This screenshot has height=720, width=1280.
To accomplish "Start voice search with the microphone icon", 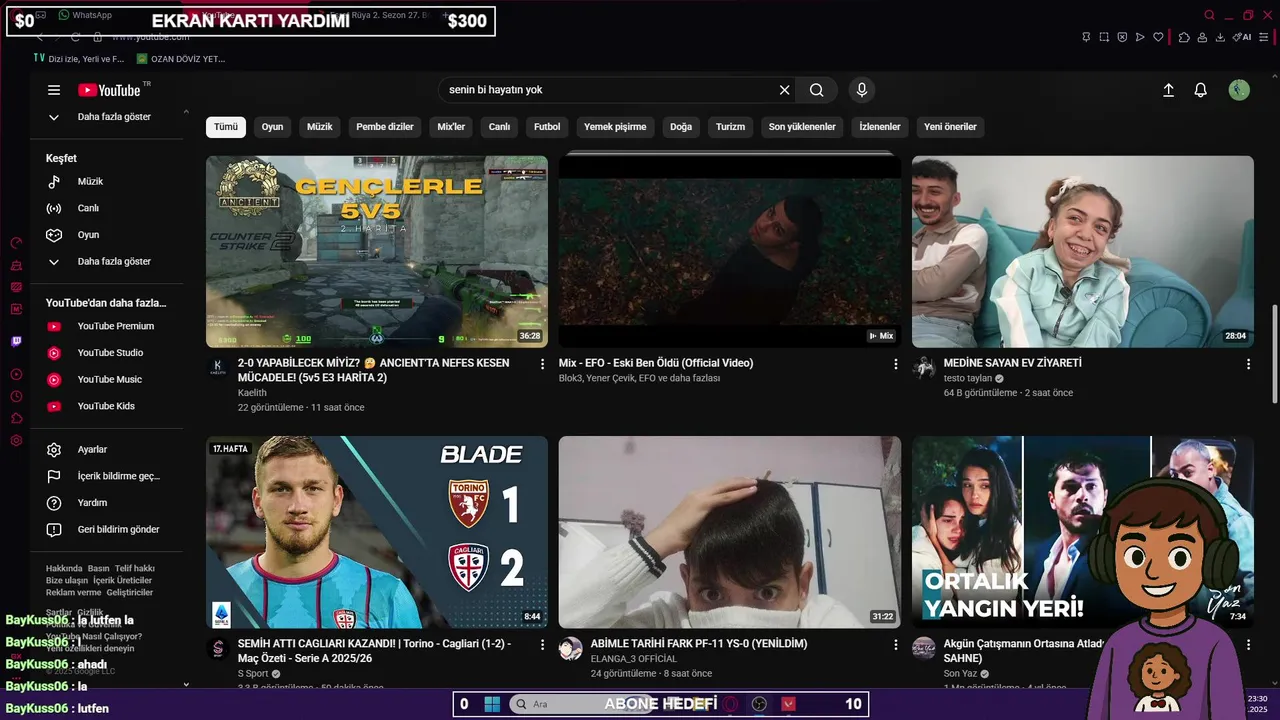I will click(862, 90).
